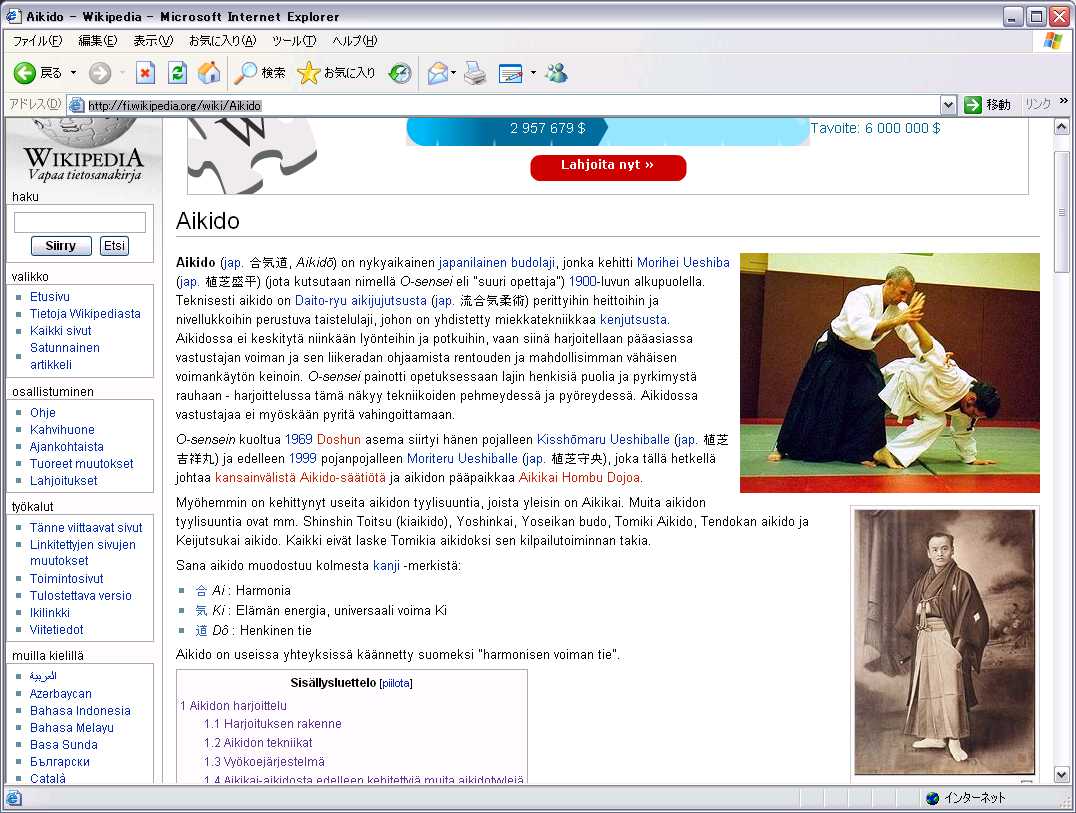Print the page with printer icon

pyautogui.click(x=475, y=73)
